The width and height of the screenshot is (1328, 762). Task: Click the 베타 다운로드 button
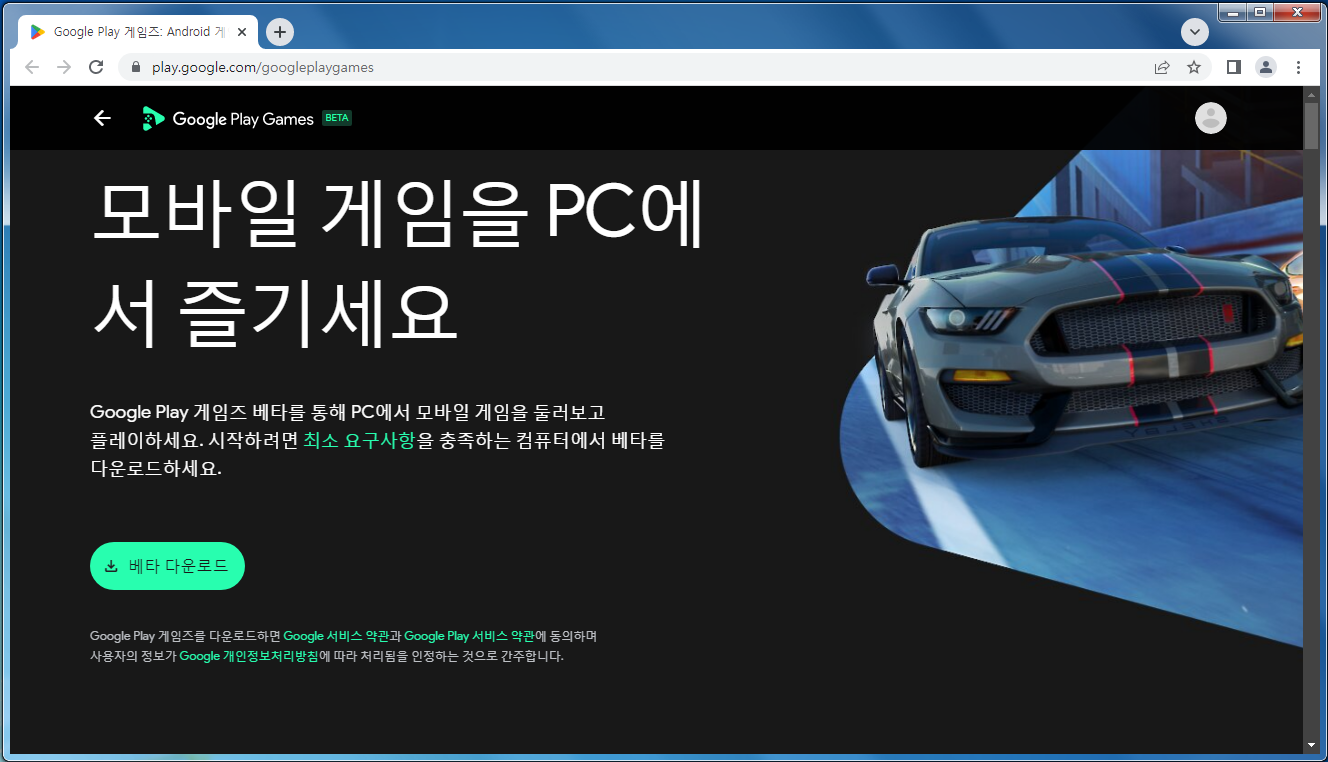[167, 566]
